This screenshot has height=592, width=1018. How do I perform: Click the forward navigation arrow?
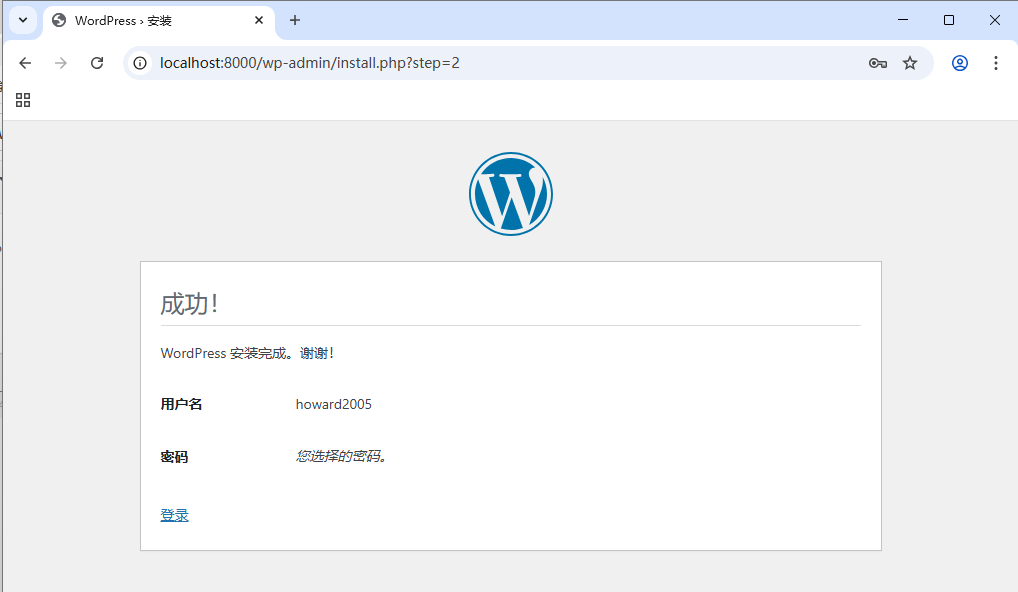point(60,63)
